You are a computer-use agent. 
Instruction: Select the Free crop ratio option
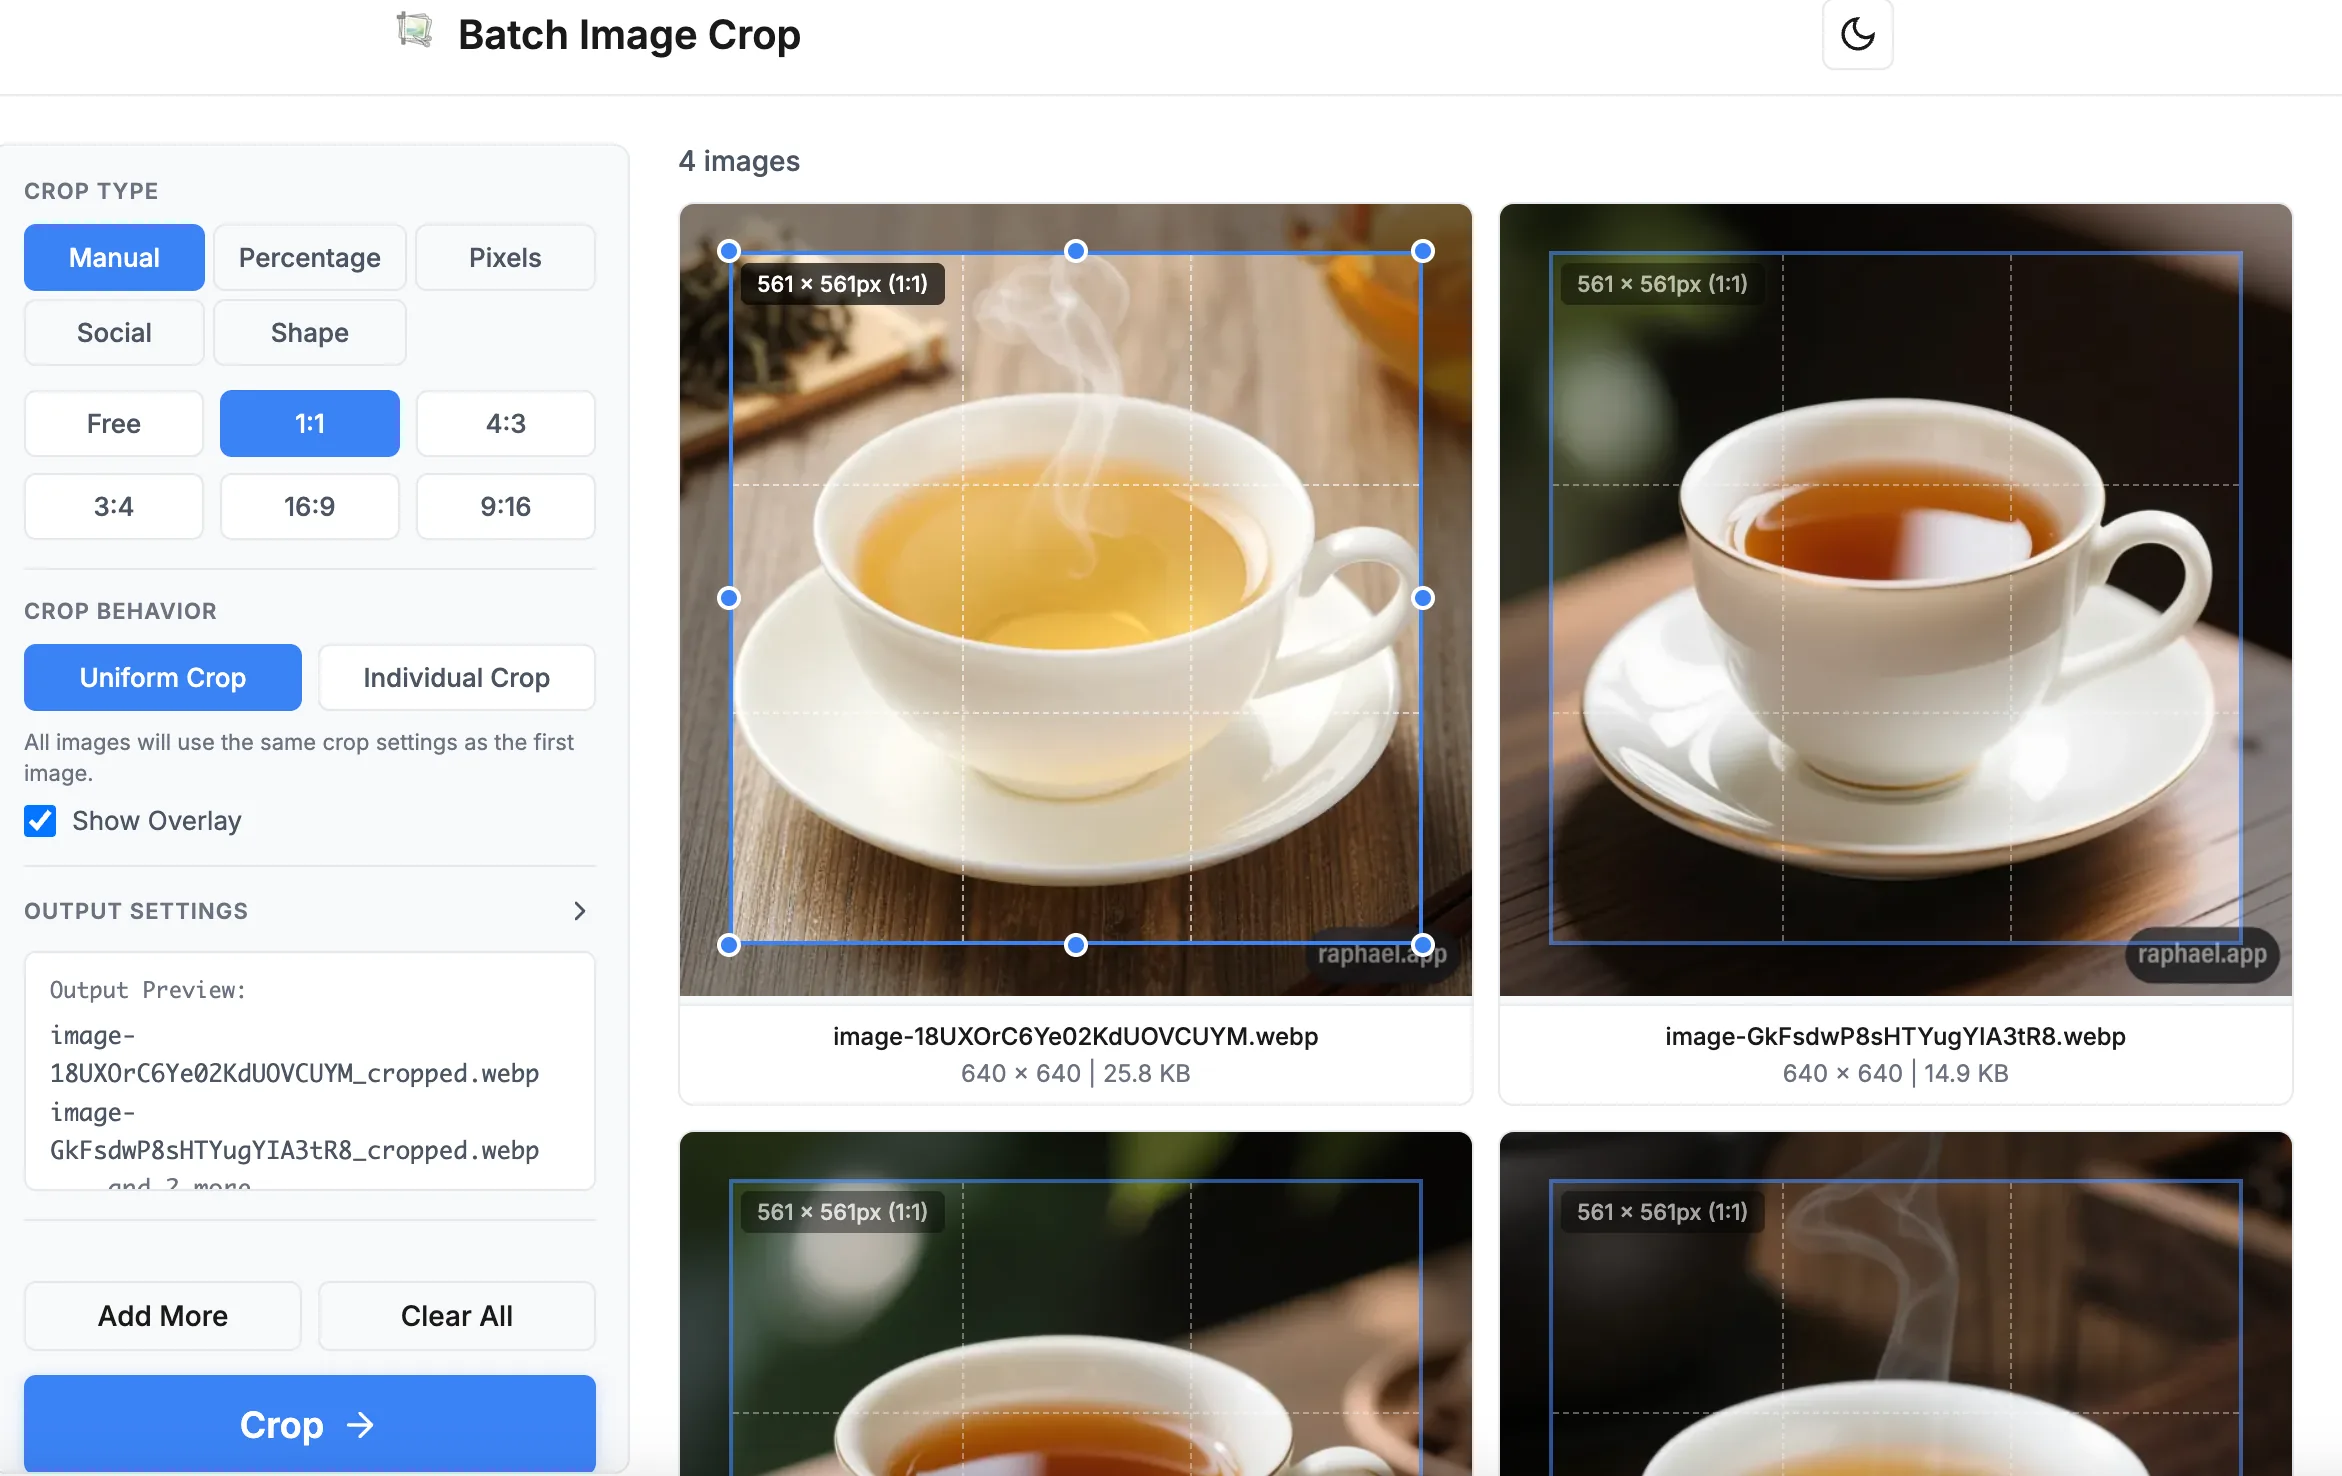click(x=113, y=423)
